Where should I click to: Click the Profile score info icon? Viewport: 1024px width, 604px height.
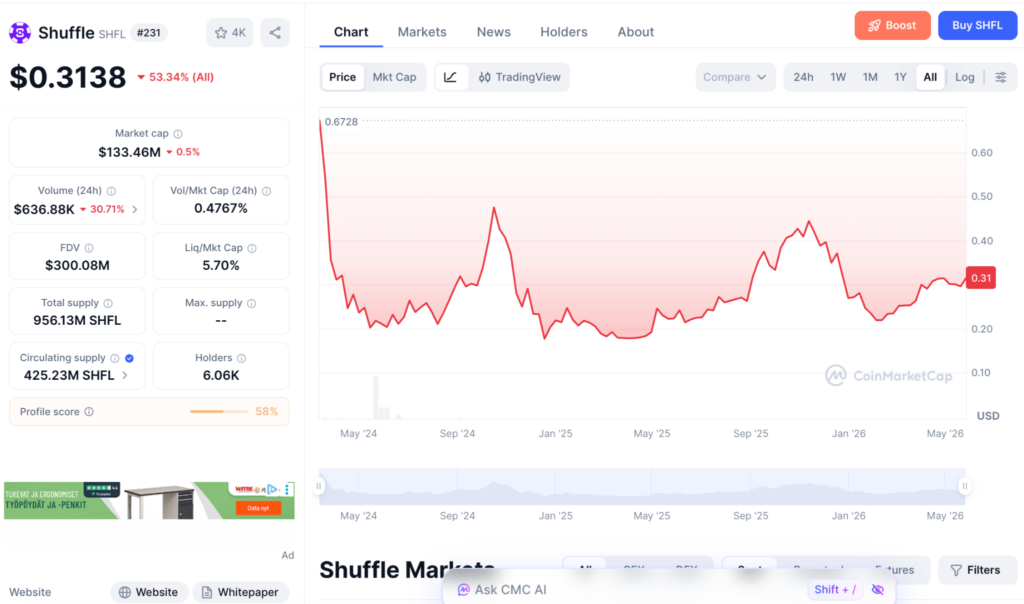[89, 412]
